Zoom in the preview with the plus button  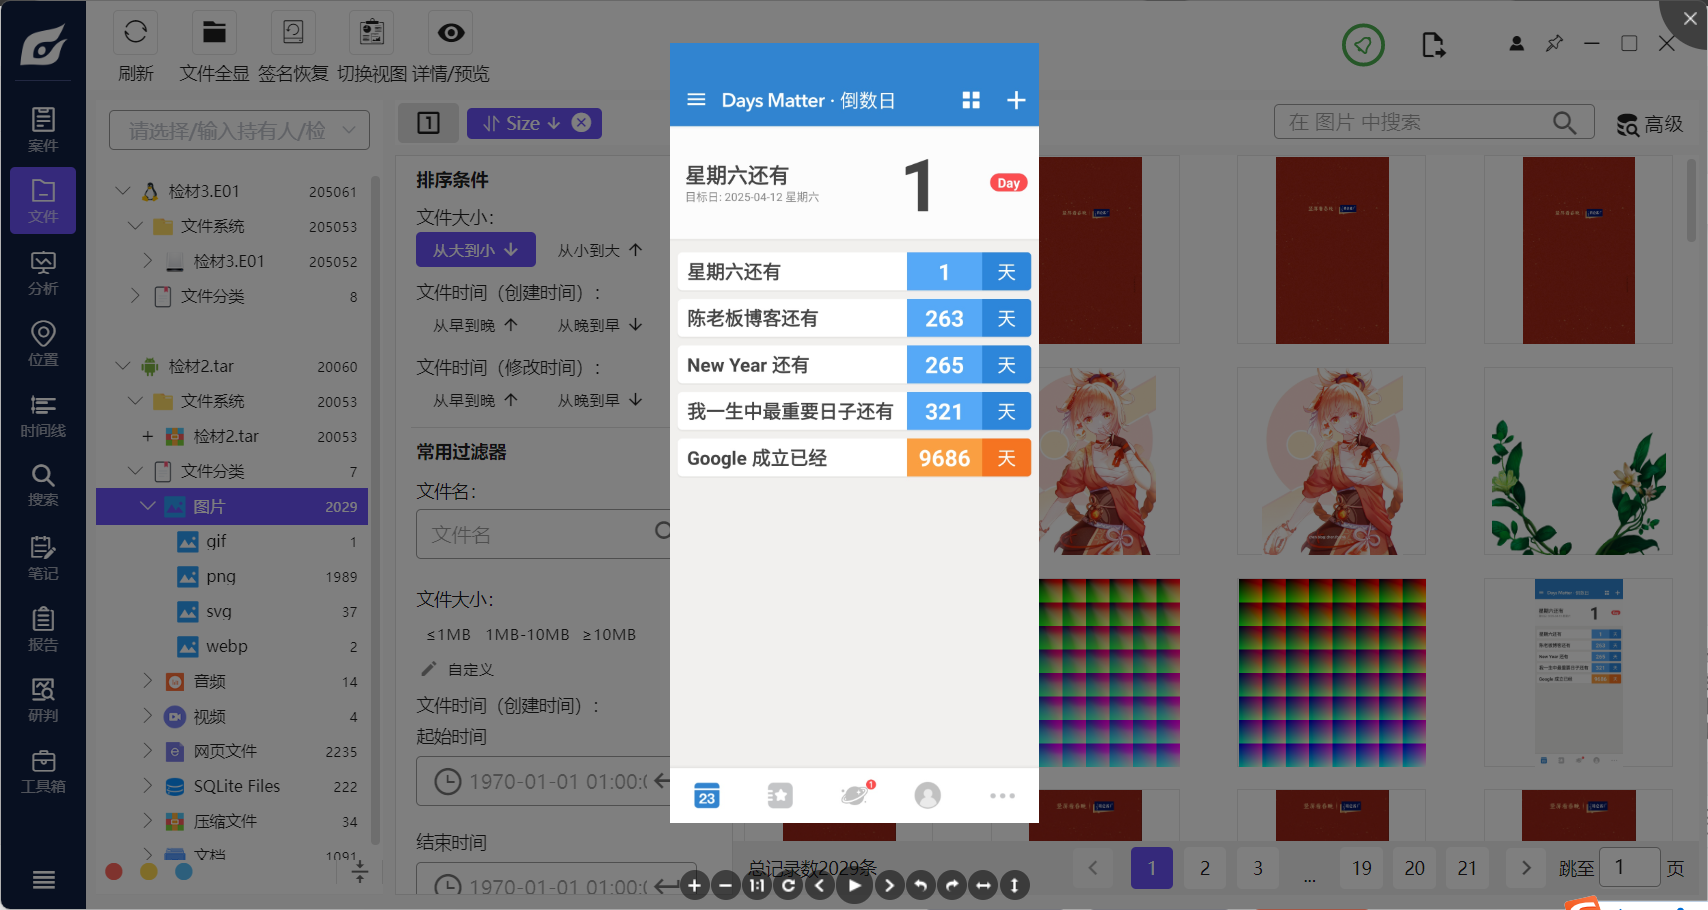click(x=695, y=885)
